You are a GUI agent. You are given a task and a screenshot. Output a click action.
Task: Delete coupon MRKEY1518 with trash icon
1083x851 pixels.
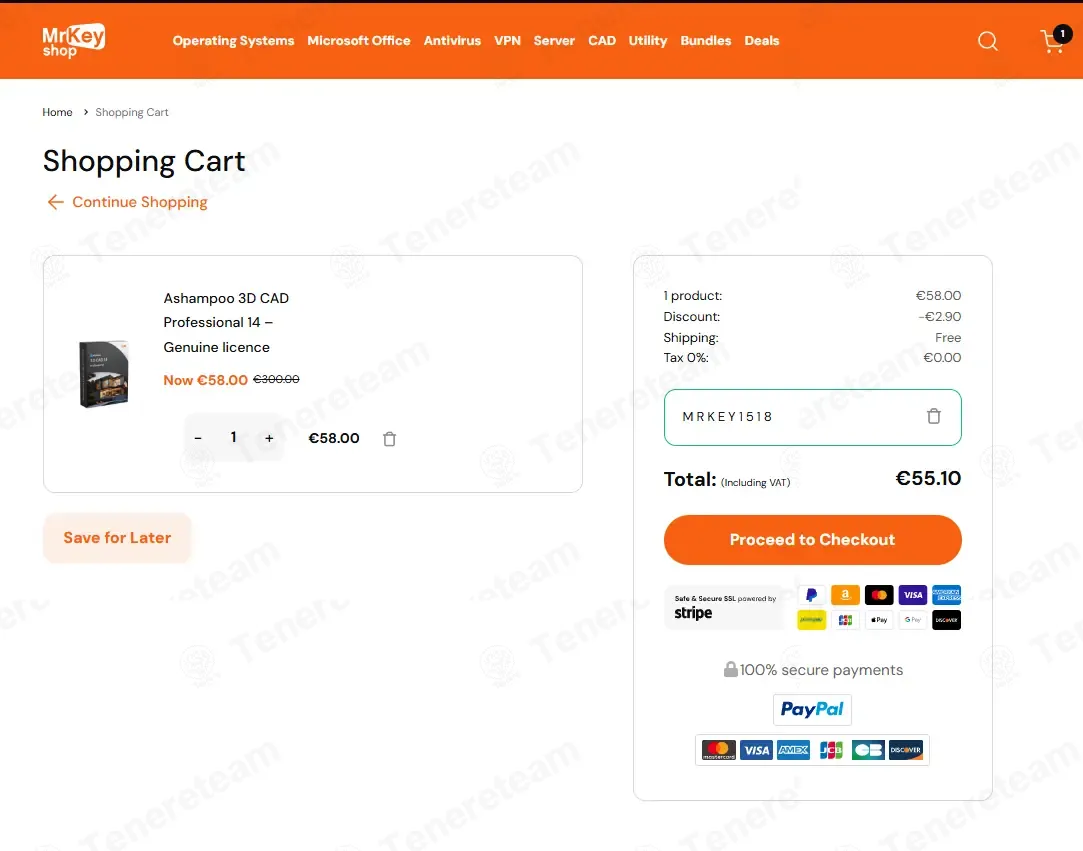point(934,416)
